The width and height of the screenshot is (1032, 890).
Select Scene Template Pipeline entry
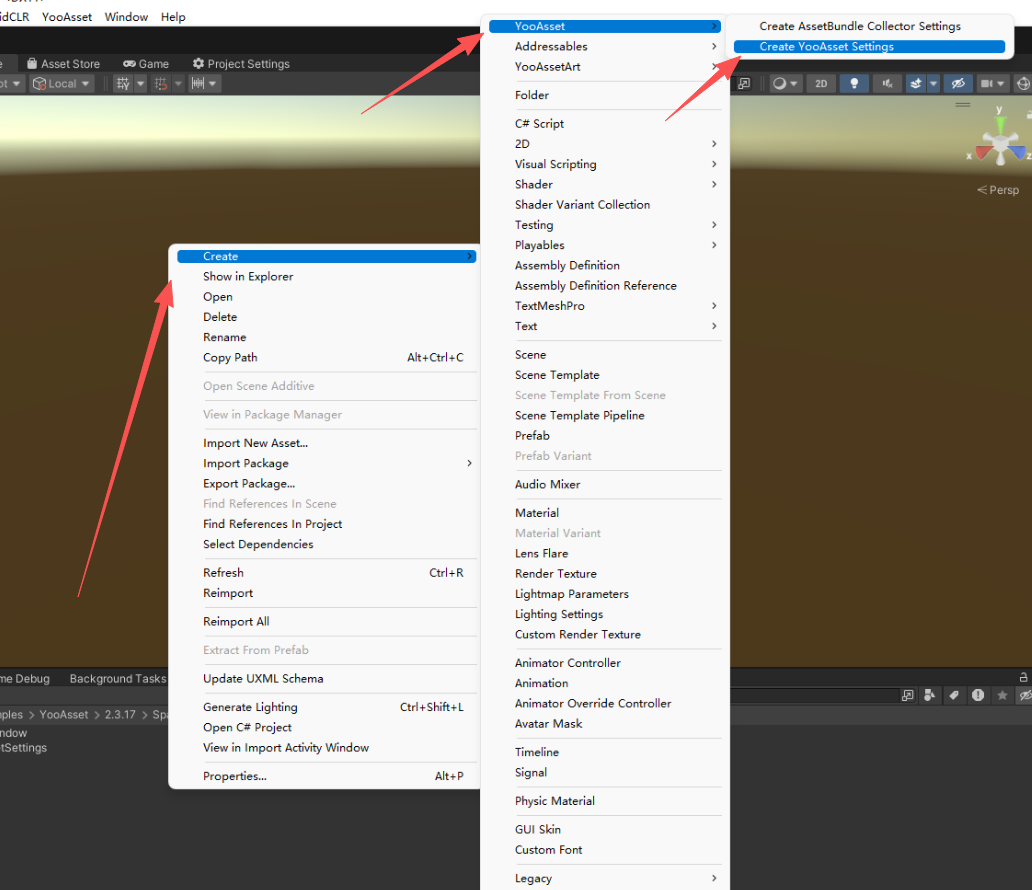point(605,416)
